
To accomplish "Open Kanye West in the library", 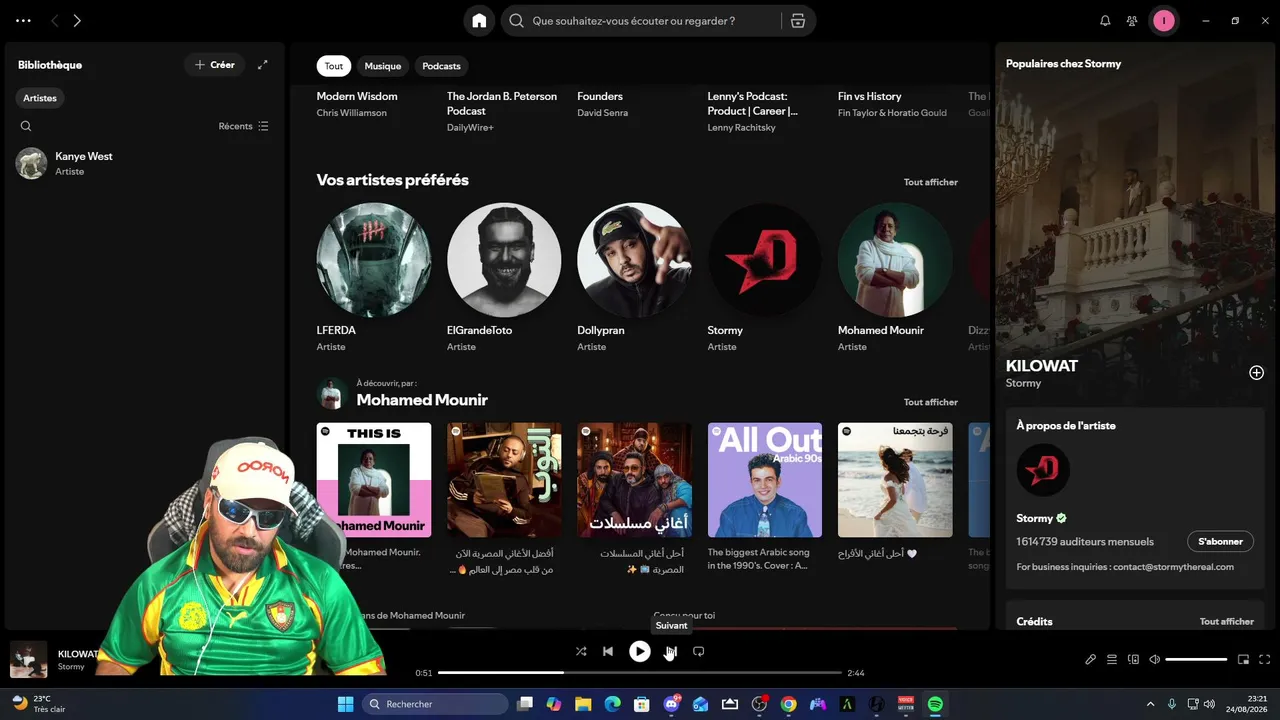I will point(143,163).
